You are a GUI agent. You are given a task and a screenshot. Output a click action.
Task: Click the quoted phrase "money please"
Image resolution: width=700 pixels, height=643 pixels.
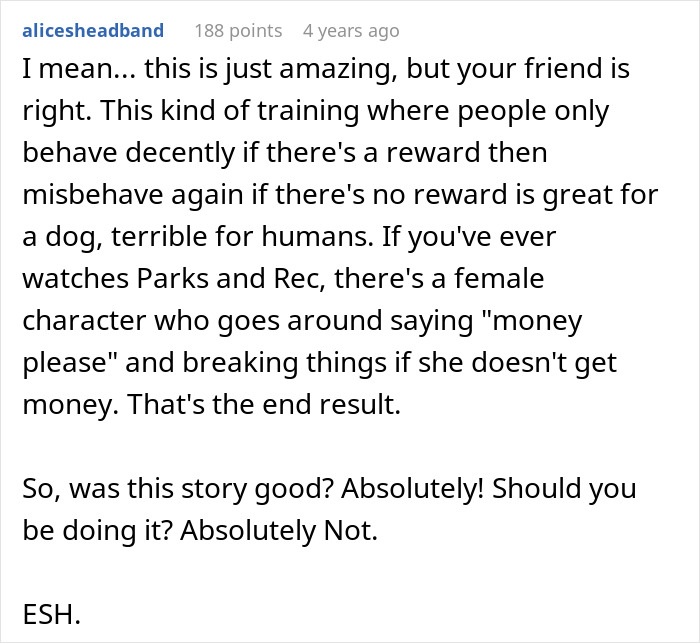[x=302, y=341]
